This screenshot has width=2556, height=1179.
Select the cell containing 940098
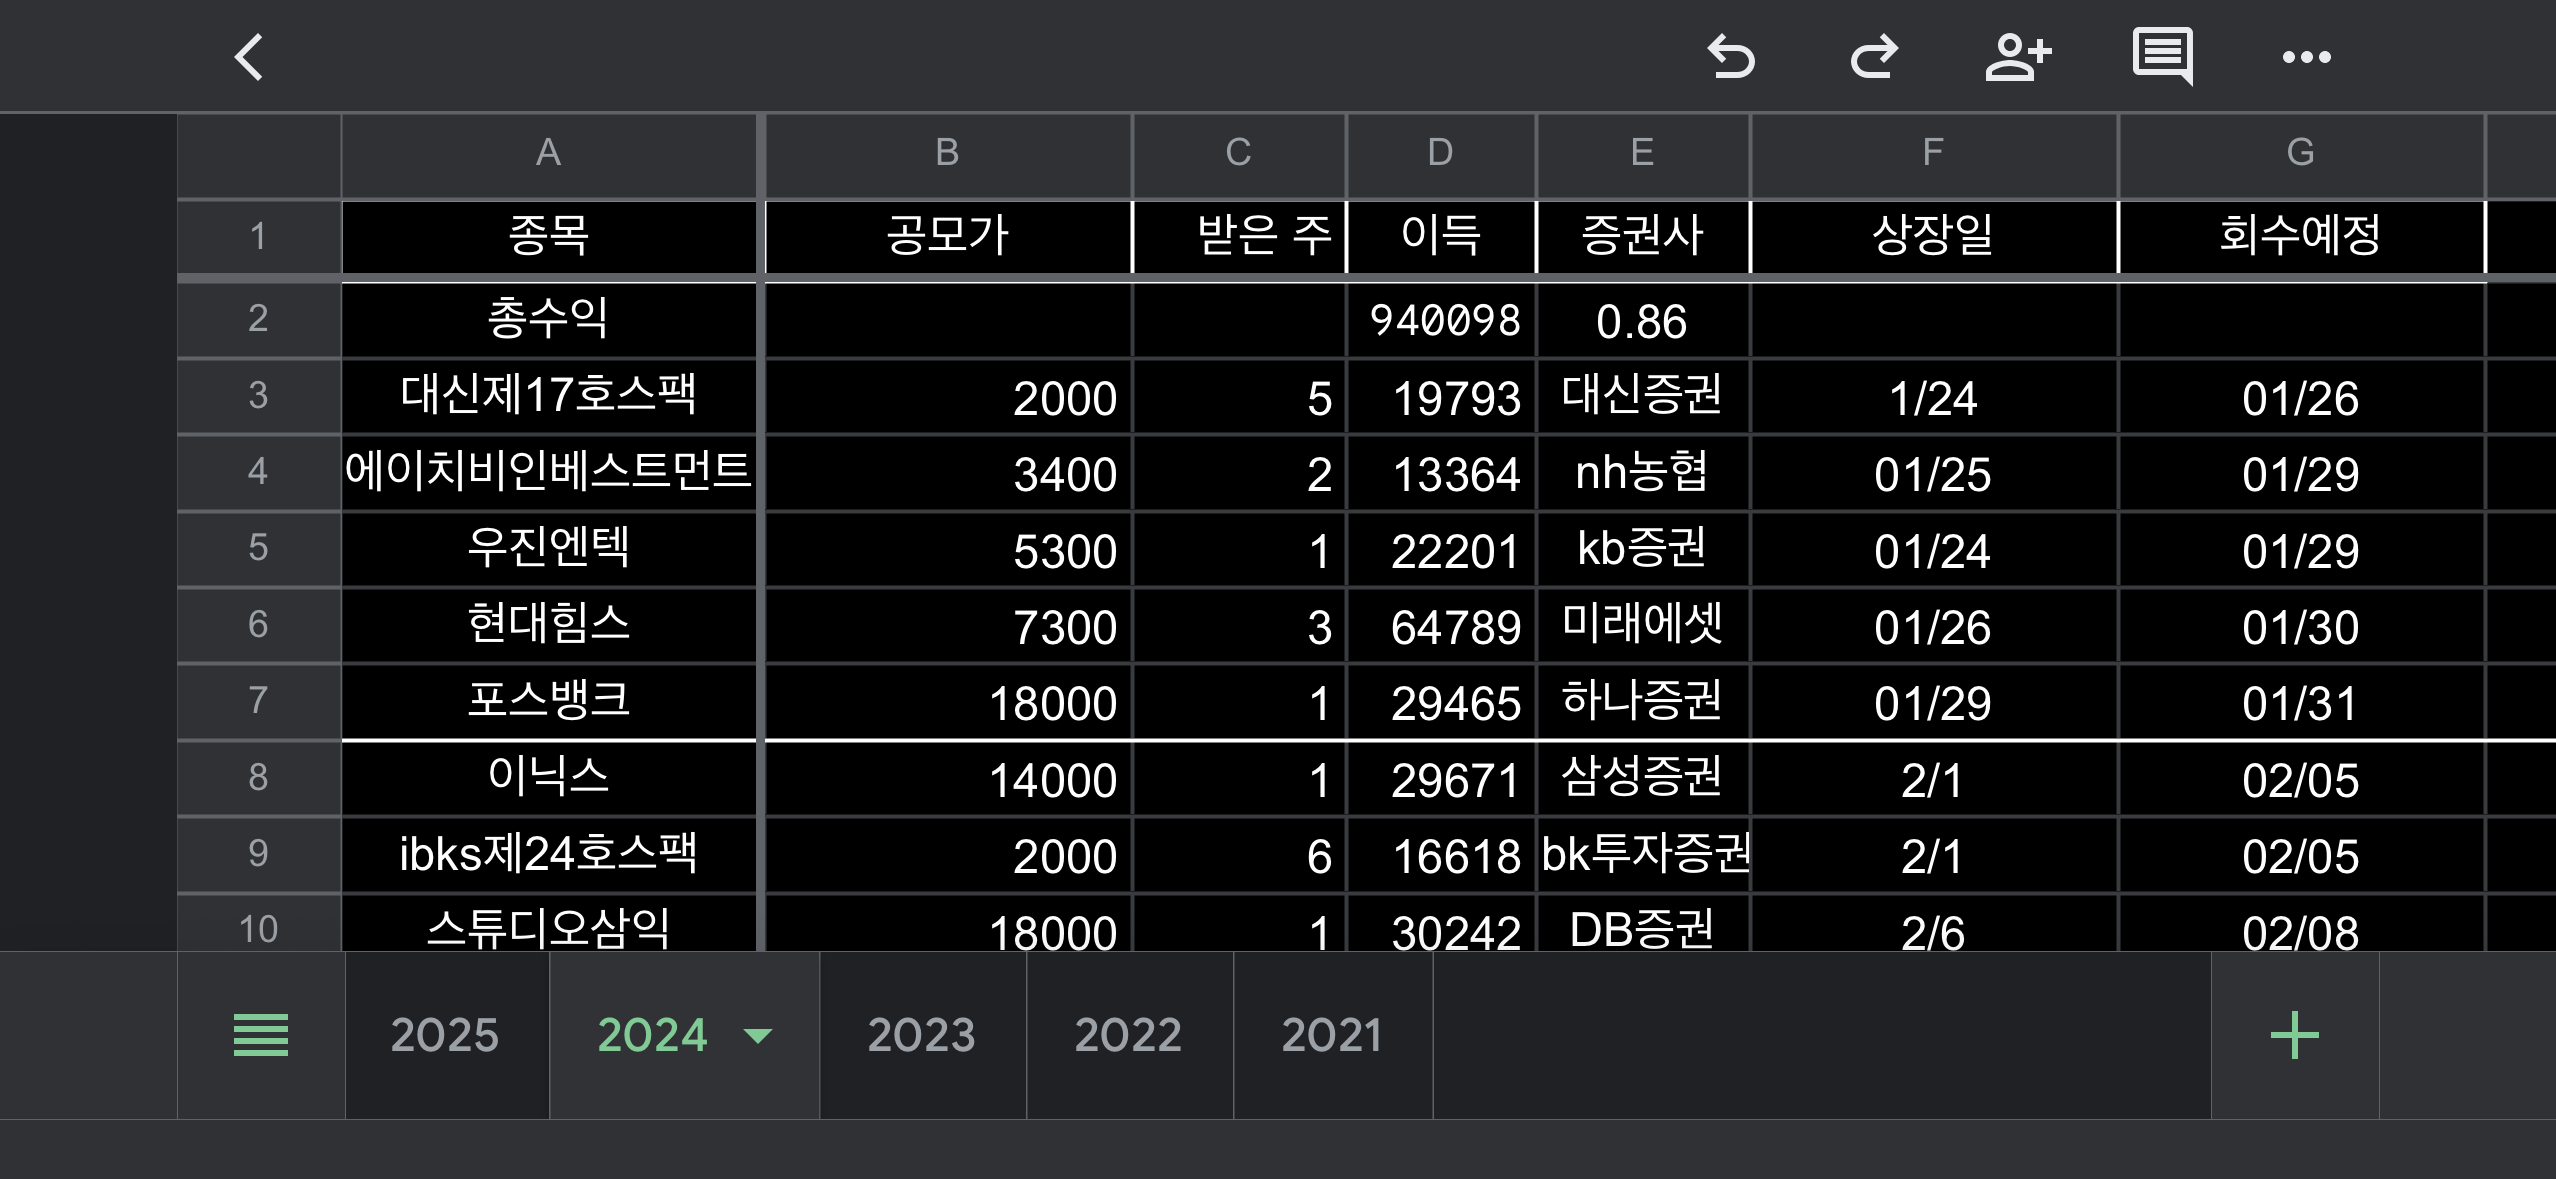pos(1441,321)
